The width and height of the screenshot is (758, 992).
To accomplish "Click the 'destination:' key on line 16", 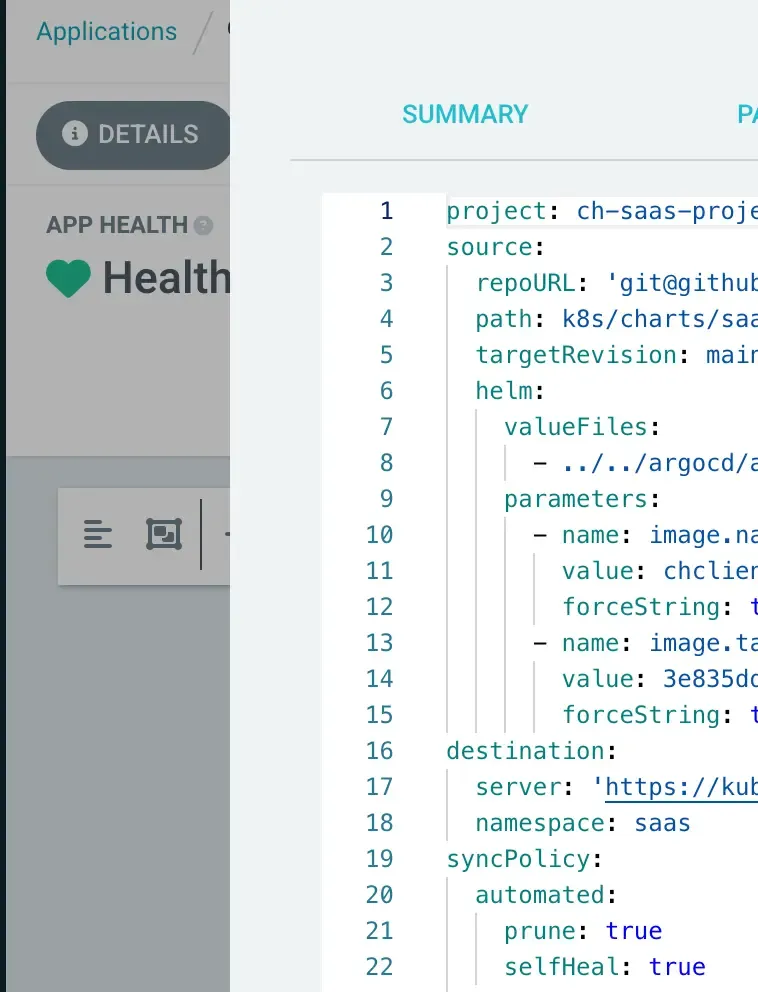I will coord(519,751).
